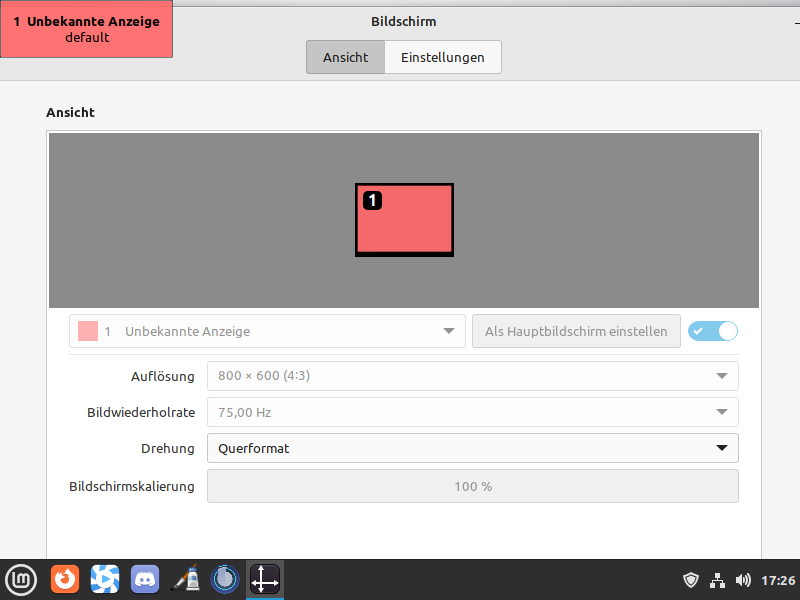800x600 pixels.
Task: Open the Drehung dropdown showing Querformat
Action: coord(472,448)
